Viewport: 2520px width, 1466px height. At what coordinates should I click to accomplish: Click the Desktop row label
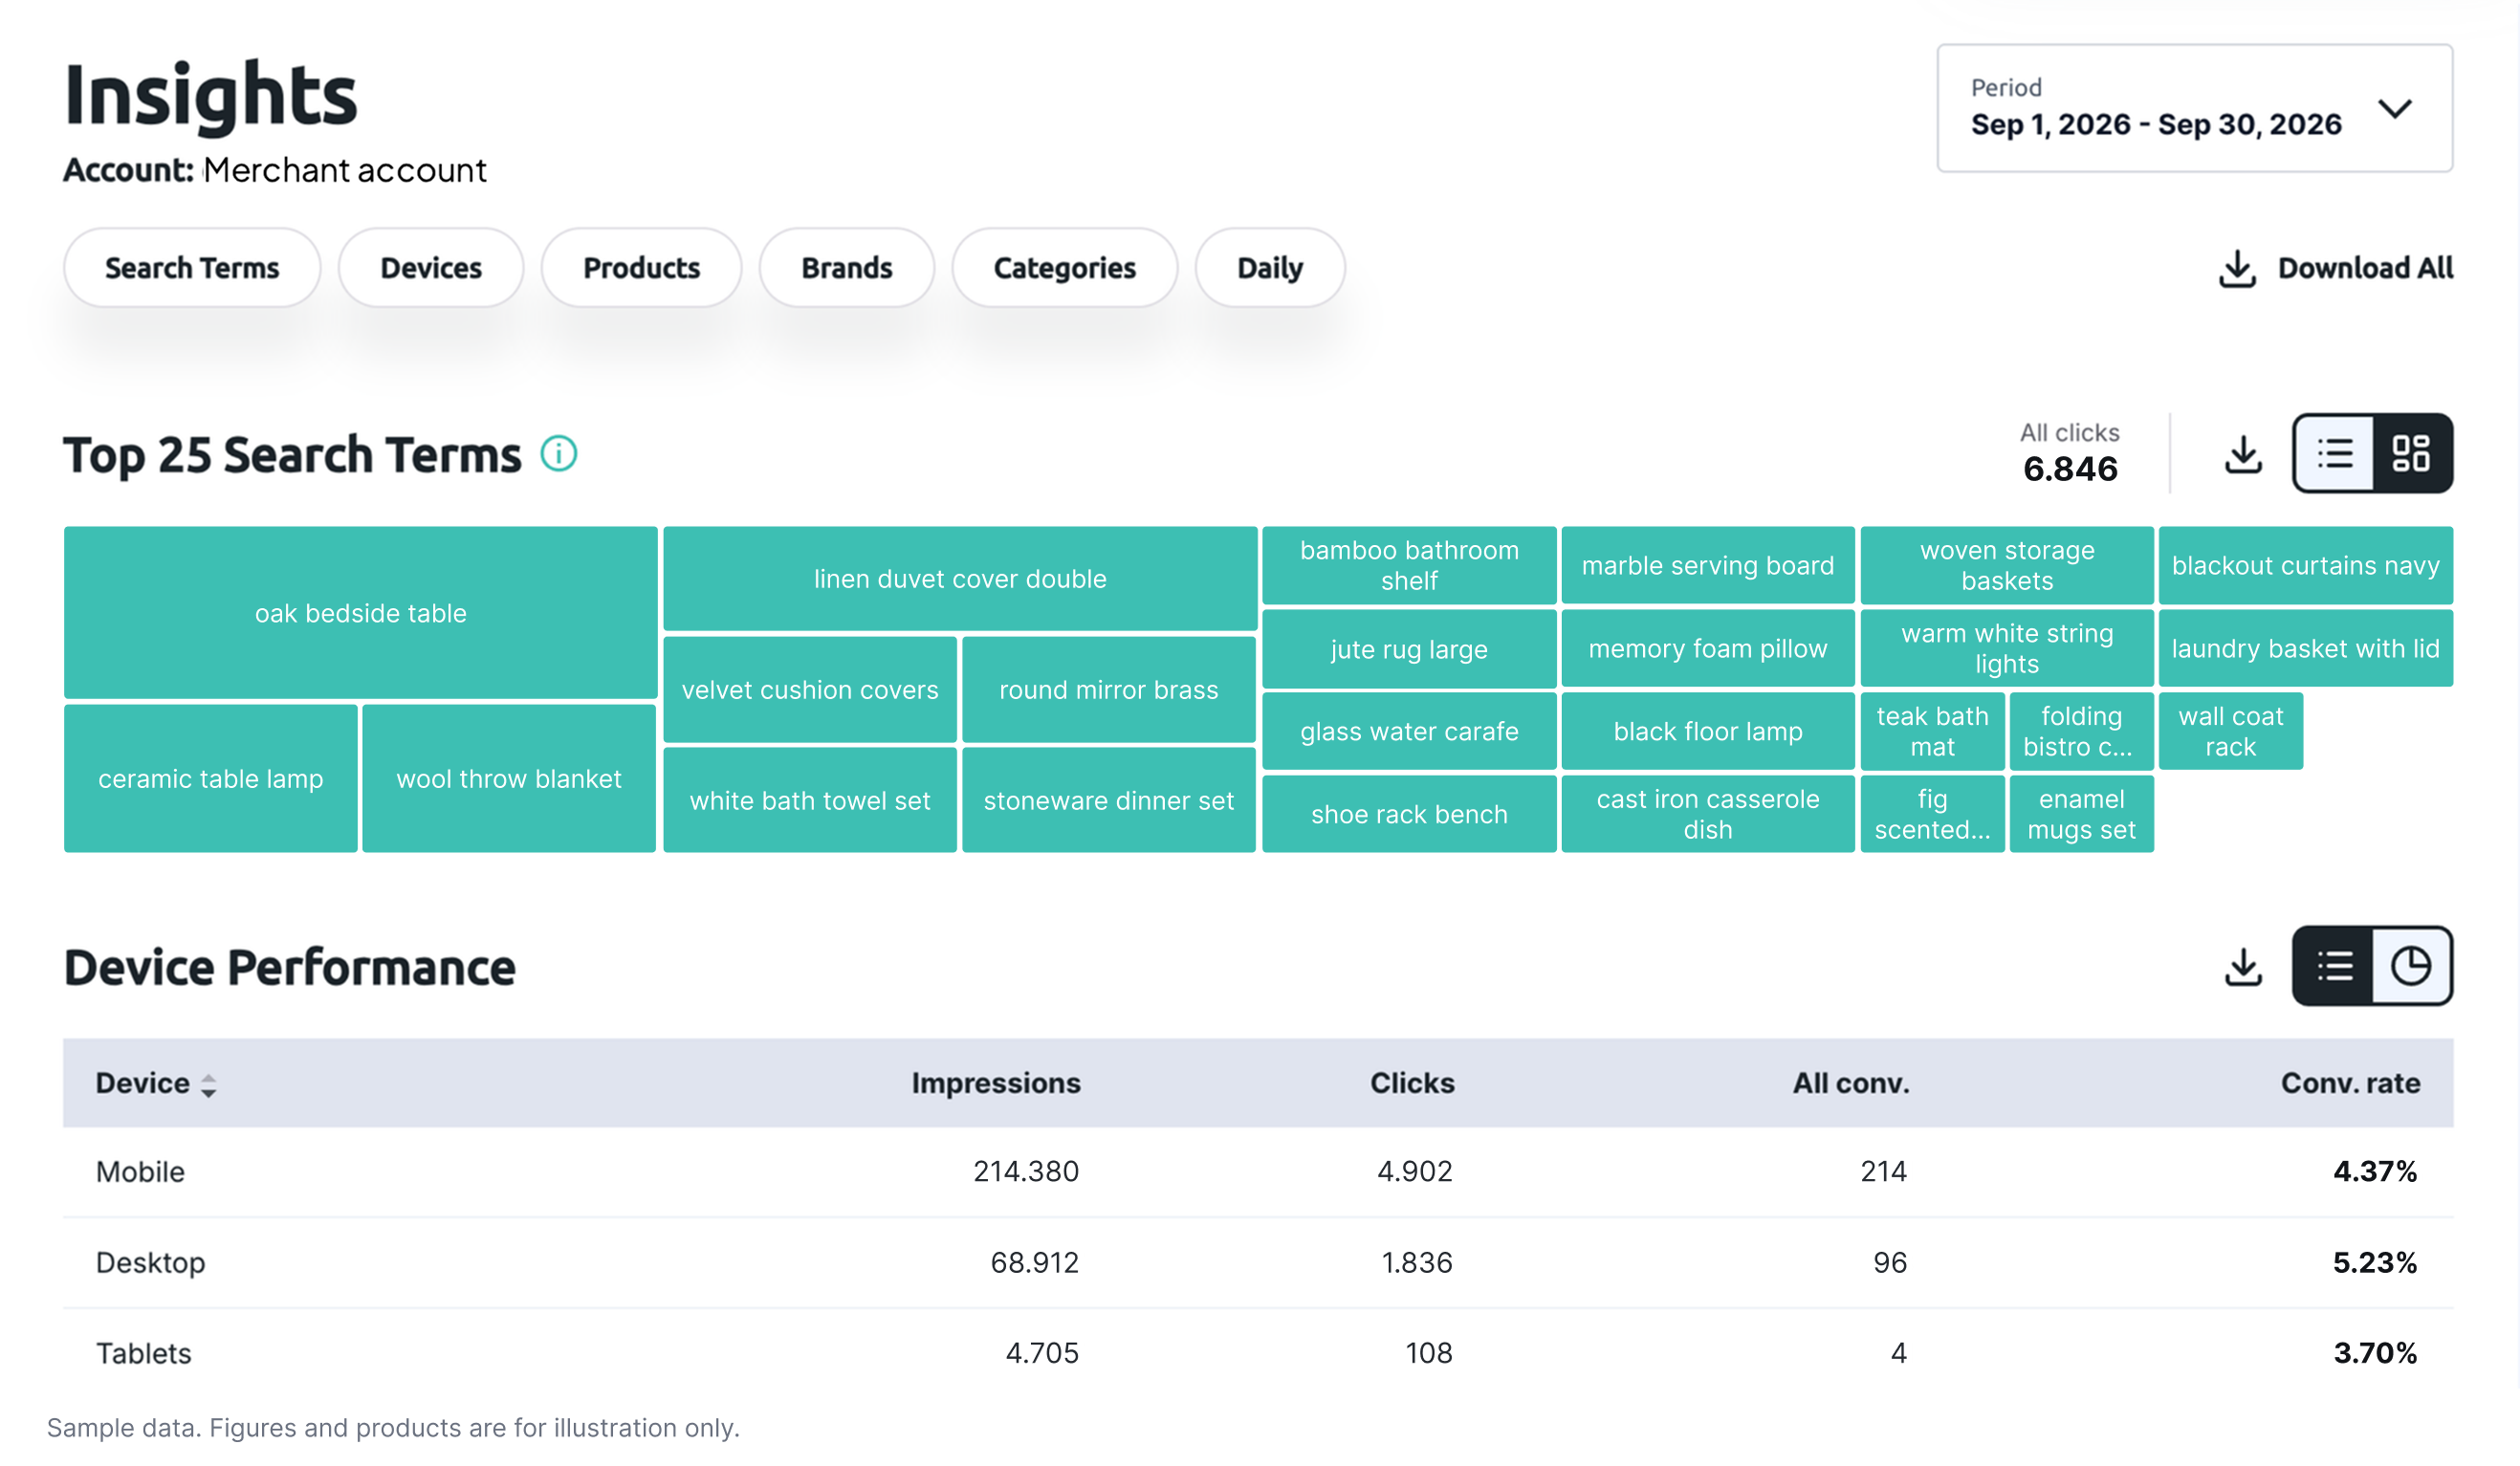(x=150, y=1263)
